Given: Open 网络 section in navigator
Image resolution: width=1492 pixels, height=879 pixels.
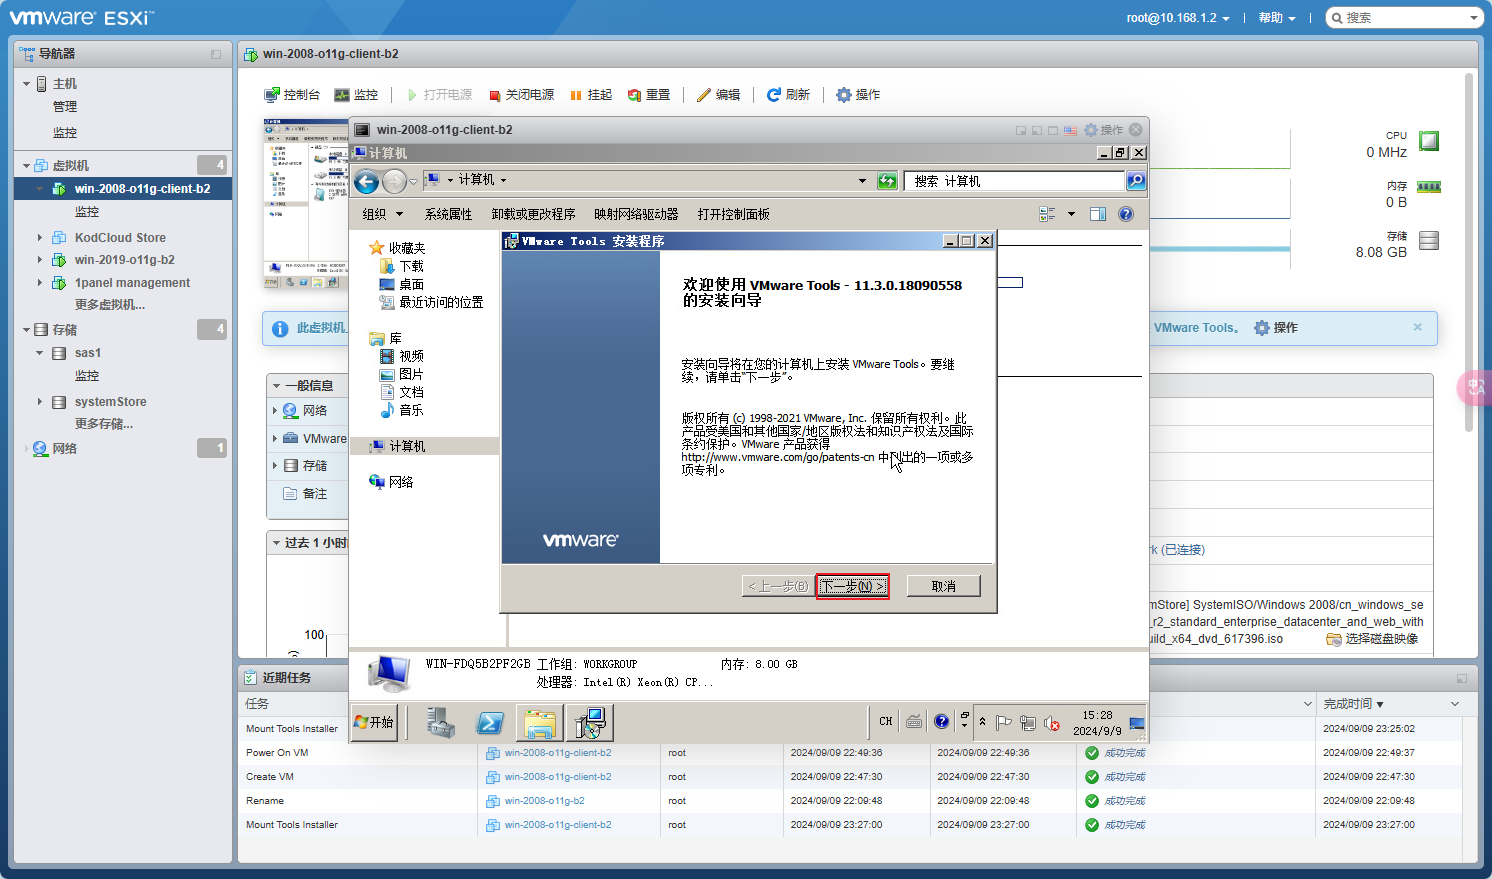Looking at the screenshot, I should coord(65,449).
